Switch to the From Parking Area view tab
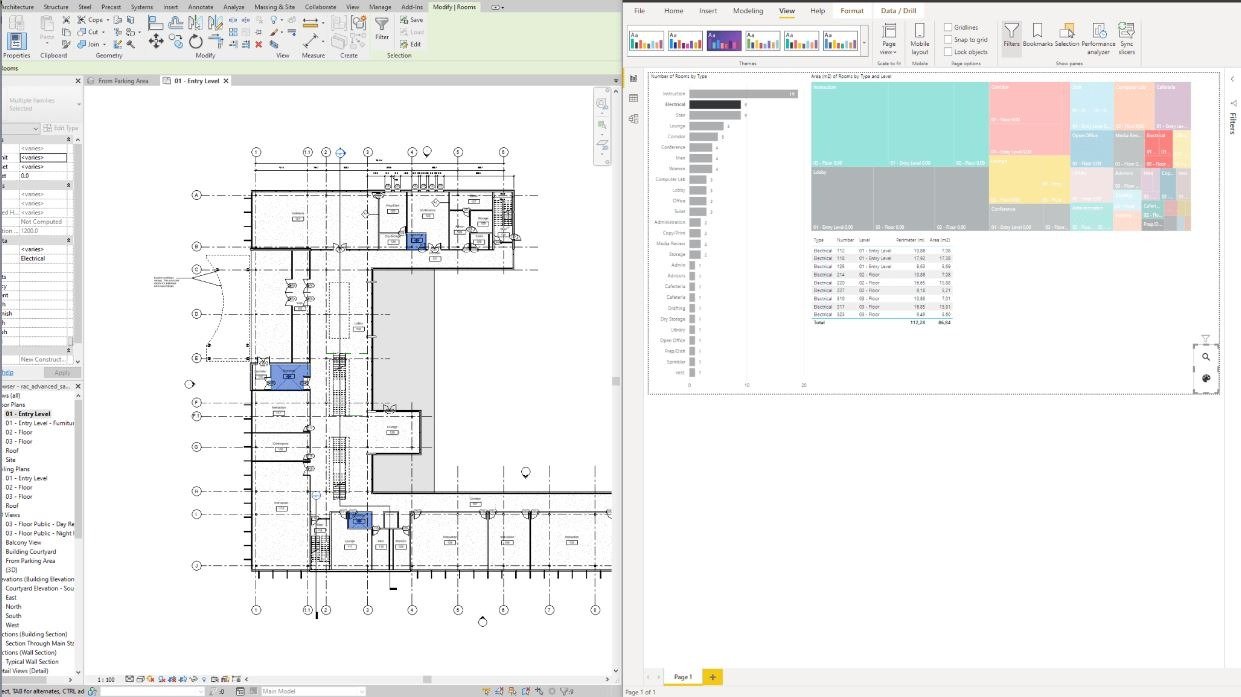This screenshot has height=697, width=1241. [x=123, y=80]
